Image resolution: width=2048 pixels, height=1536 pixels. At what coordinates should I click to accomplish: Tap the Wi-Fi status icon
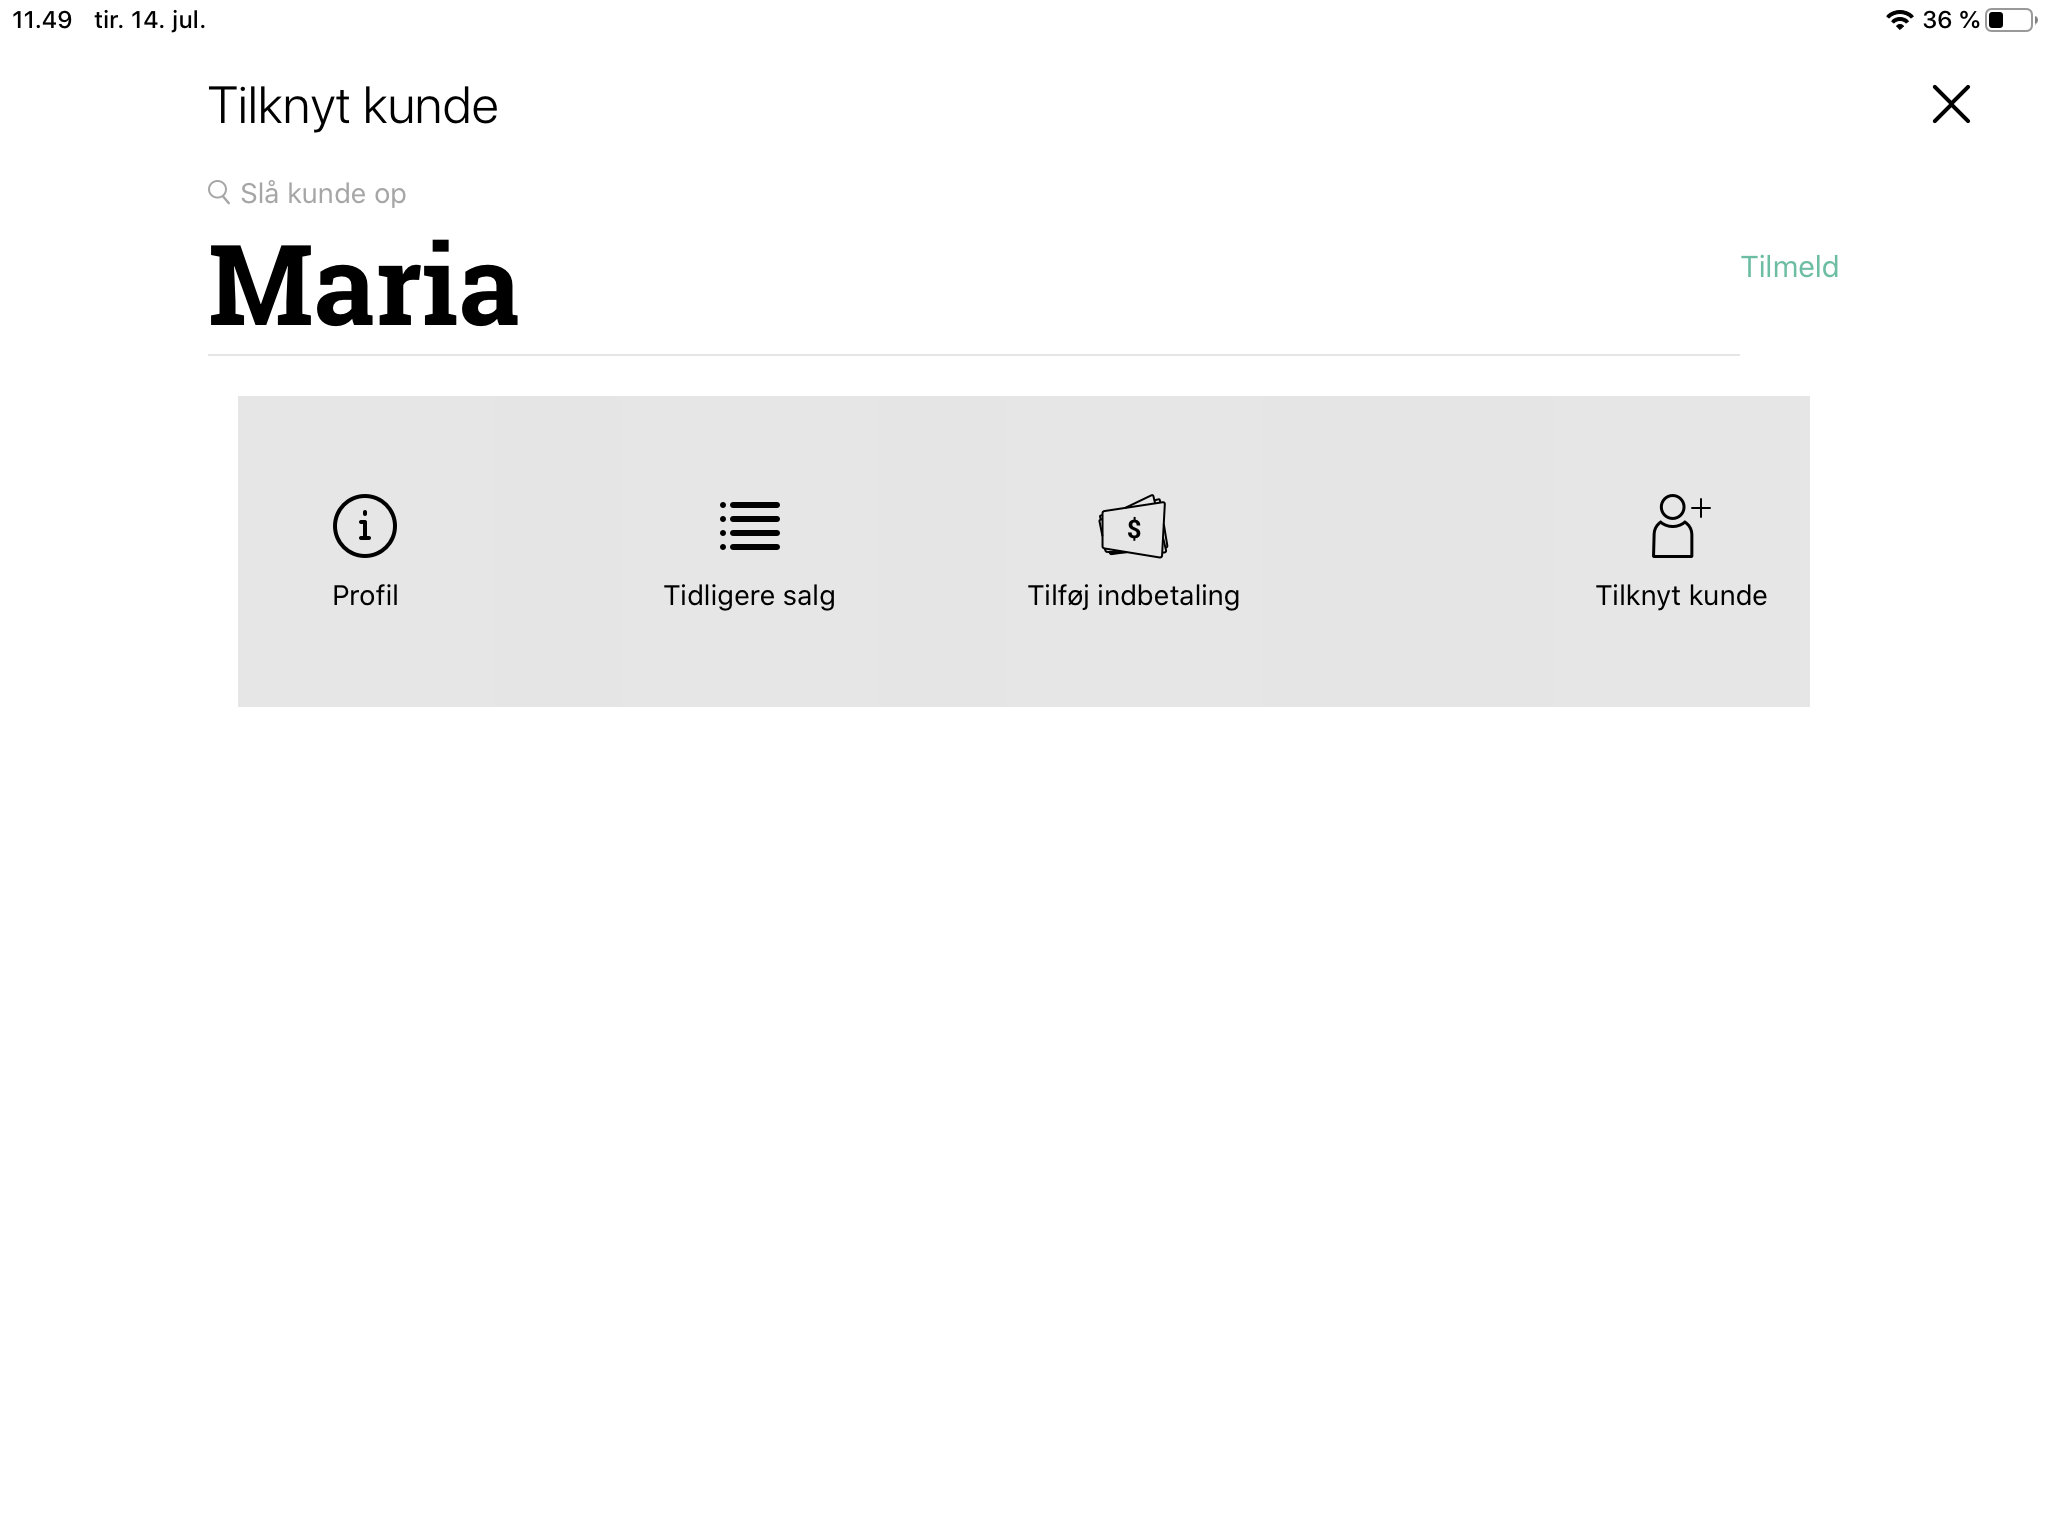(1899, 20)
